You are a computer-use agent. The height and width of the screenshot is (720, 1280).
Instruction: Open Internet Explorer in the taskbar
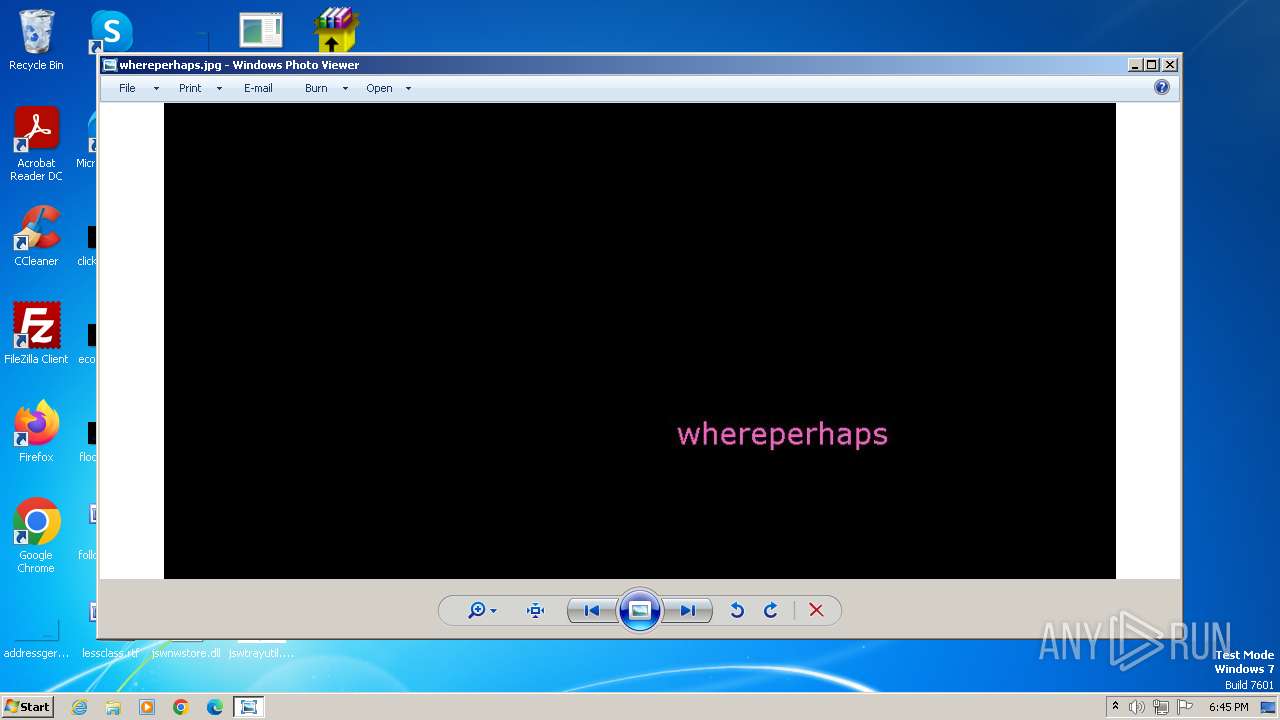79,707
